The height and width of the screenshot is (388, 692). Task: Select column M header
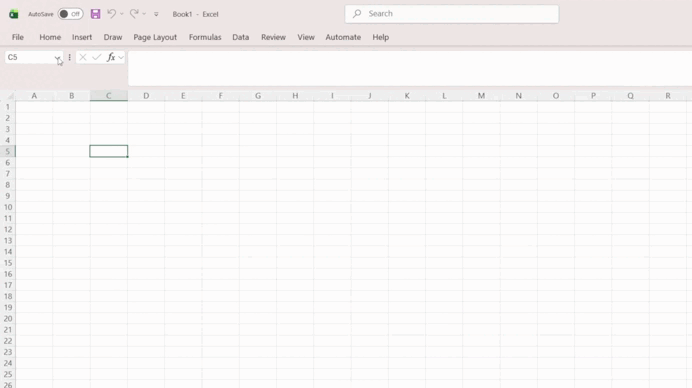tap(481, 96)
